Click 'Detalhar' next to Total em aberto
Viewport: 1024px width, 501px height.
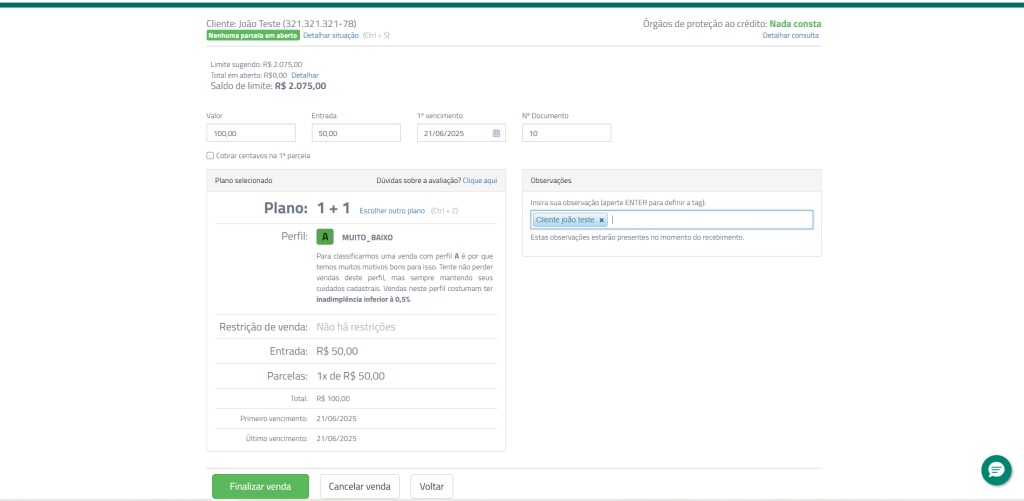305,75
